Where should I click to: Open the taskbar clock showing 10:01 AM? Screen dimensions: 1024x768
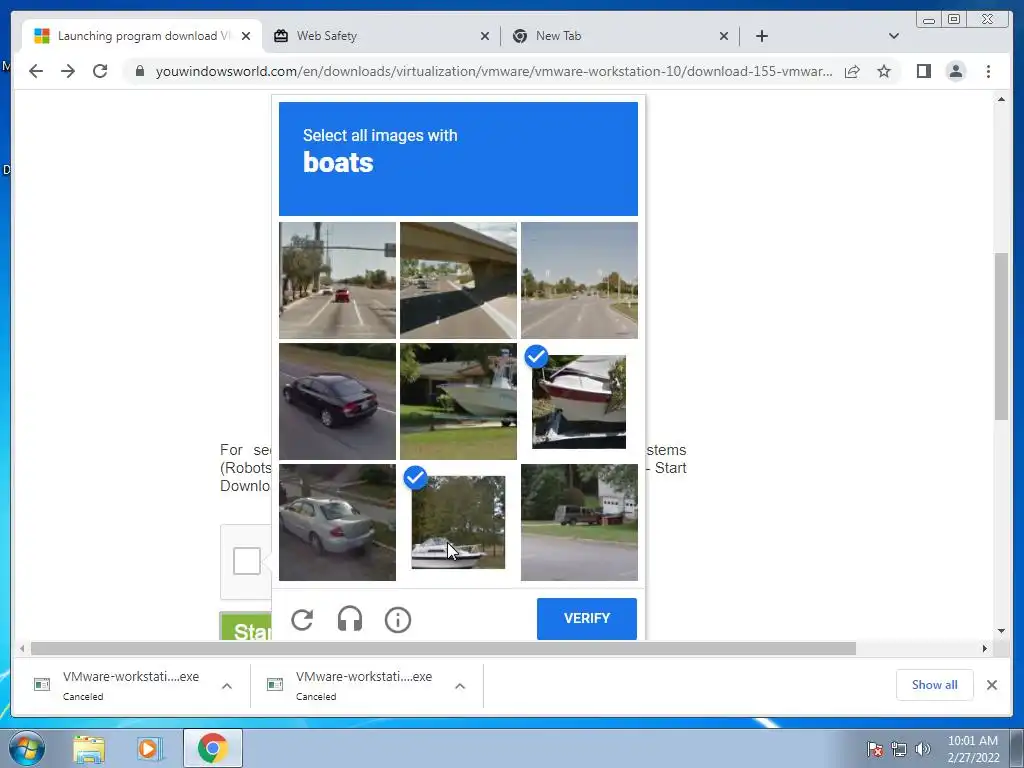[x=973, y=749]
